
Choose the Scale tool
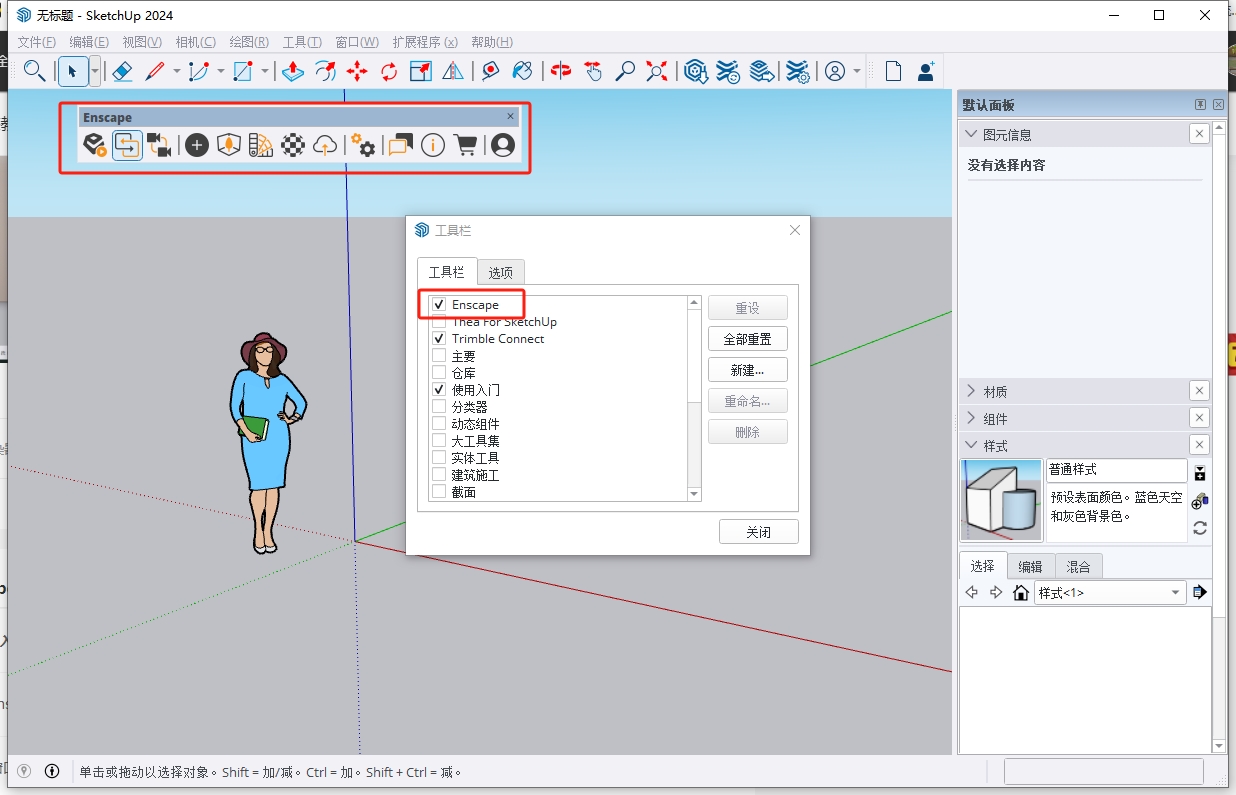tap(421, 71)
